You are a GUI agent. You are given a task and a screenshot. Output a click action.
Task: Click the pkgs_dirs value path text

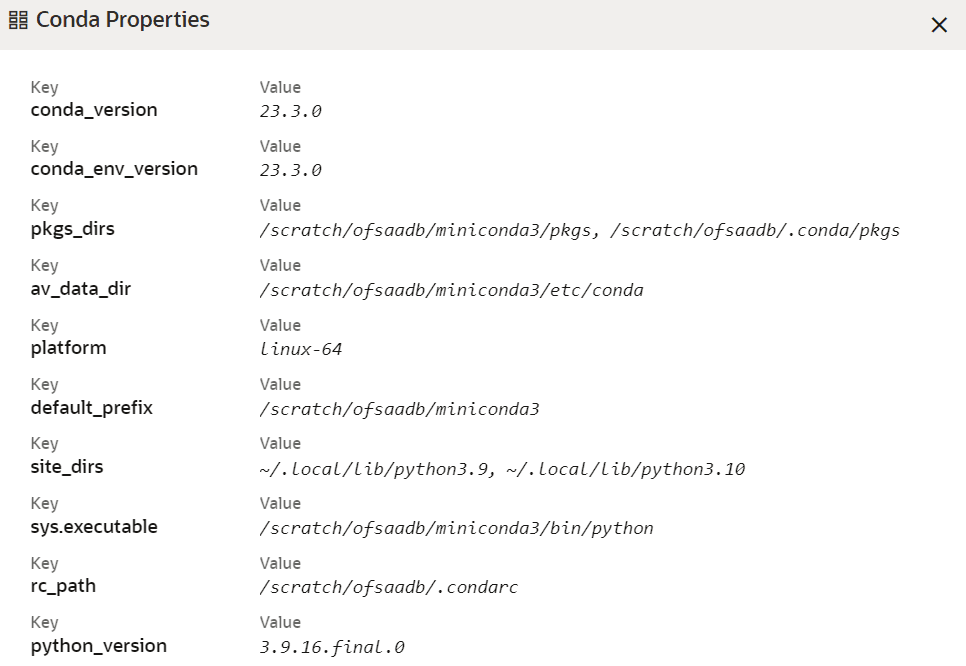[577, 230]
